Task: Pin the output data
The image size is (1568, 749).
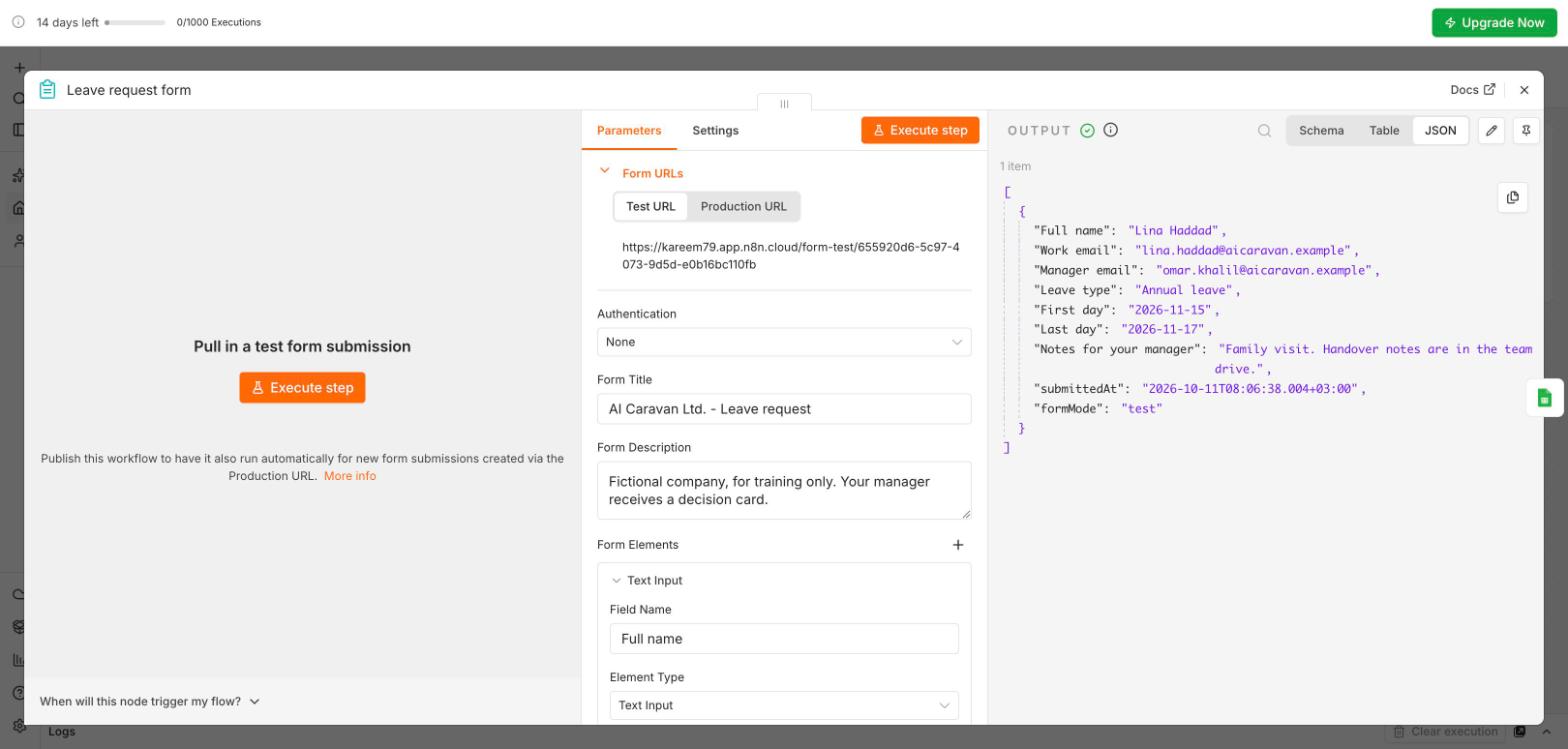Action: [1526, 130]
